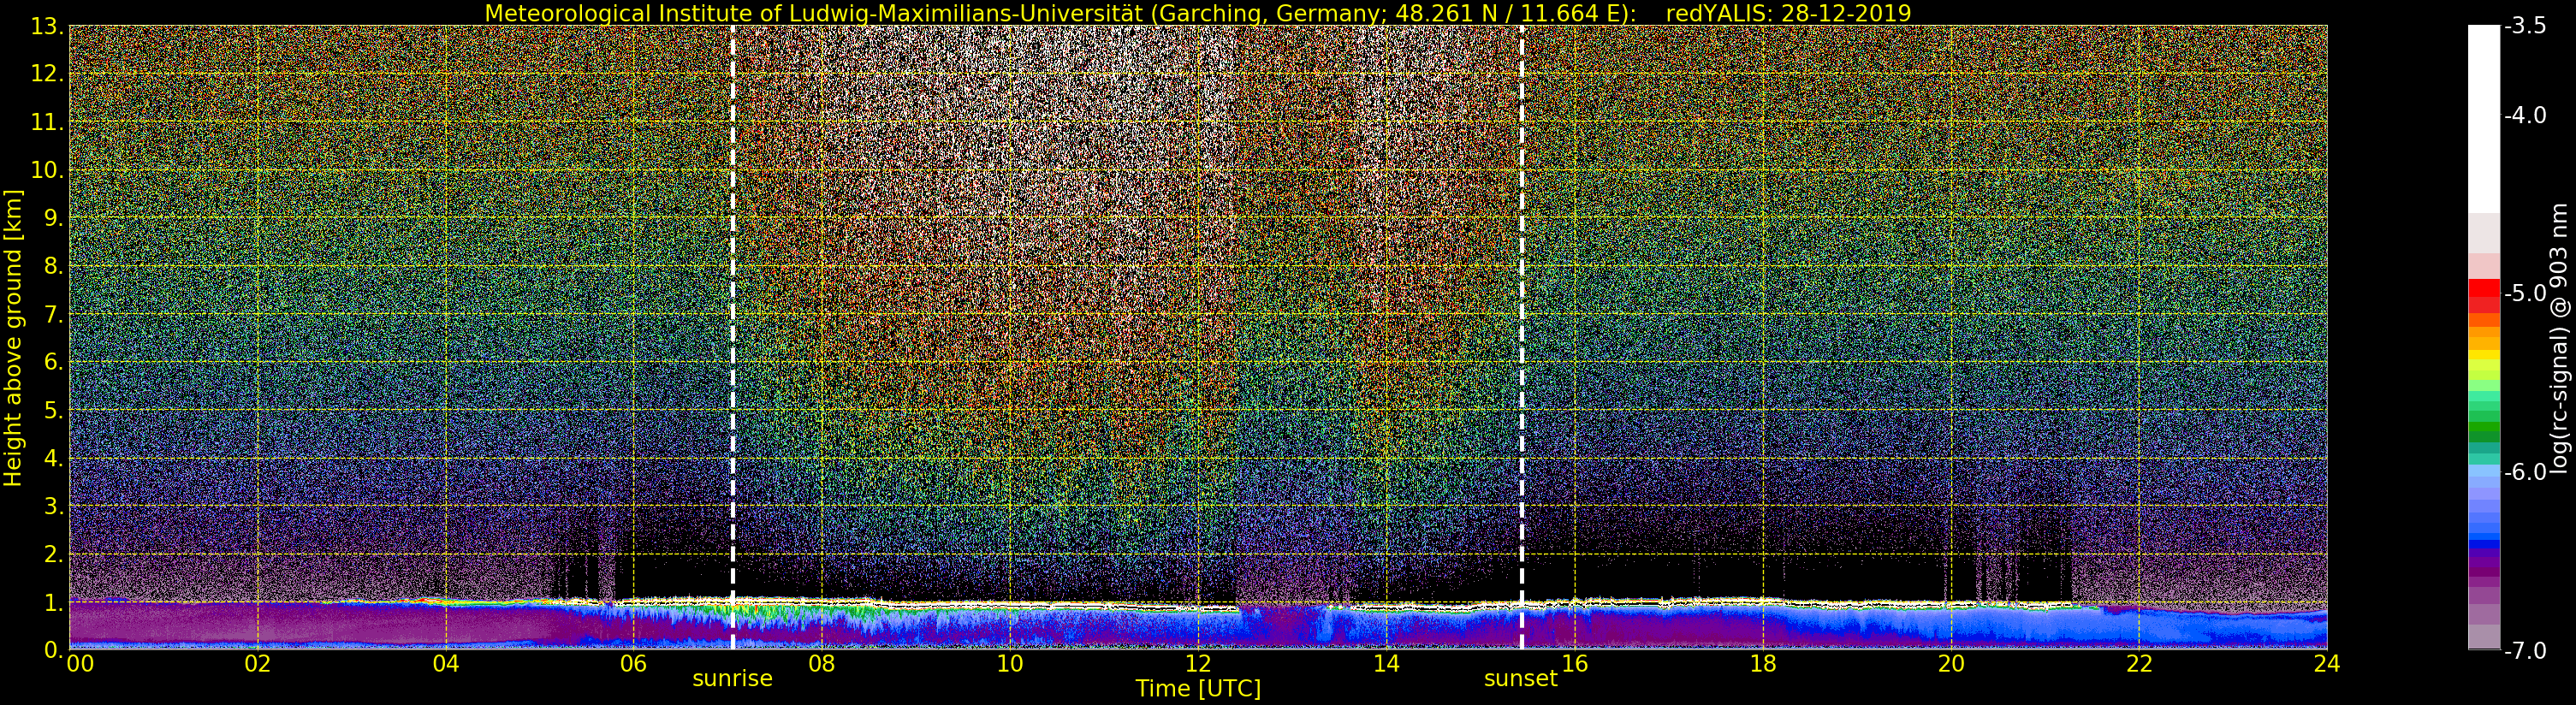Click the colorbar tick label -7.0
This screenshot has height=705, width=2576.
pos(2525,651)
